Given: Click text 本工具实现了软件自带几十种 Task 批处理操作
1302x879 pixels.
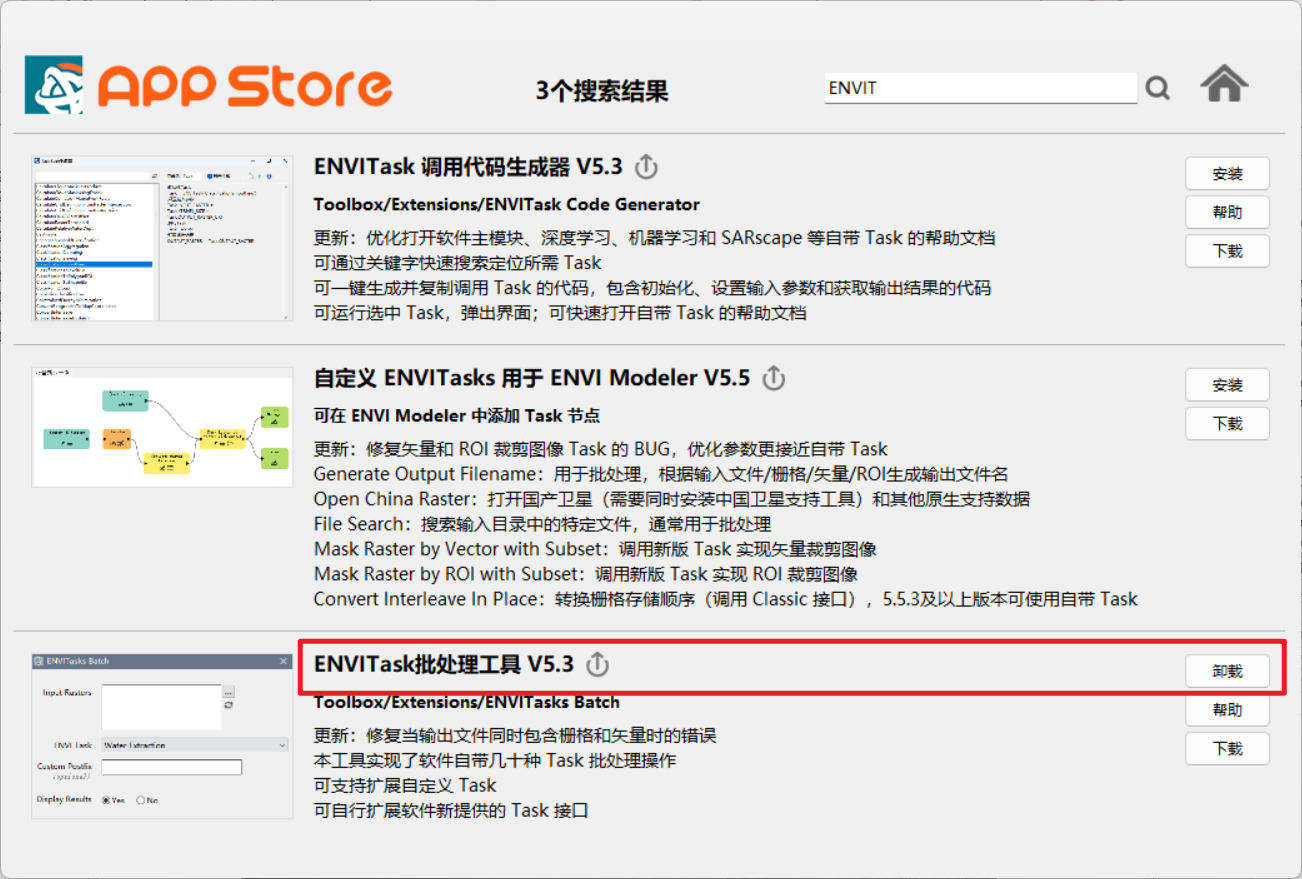Looking at the screenshot, I should pos(495,761).
